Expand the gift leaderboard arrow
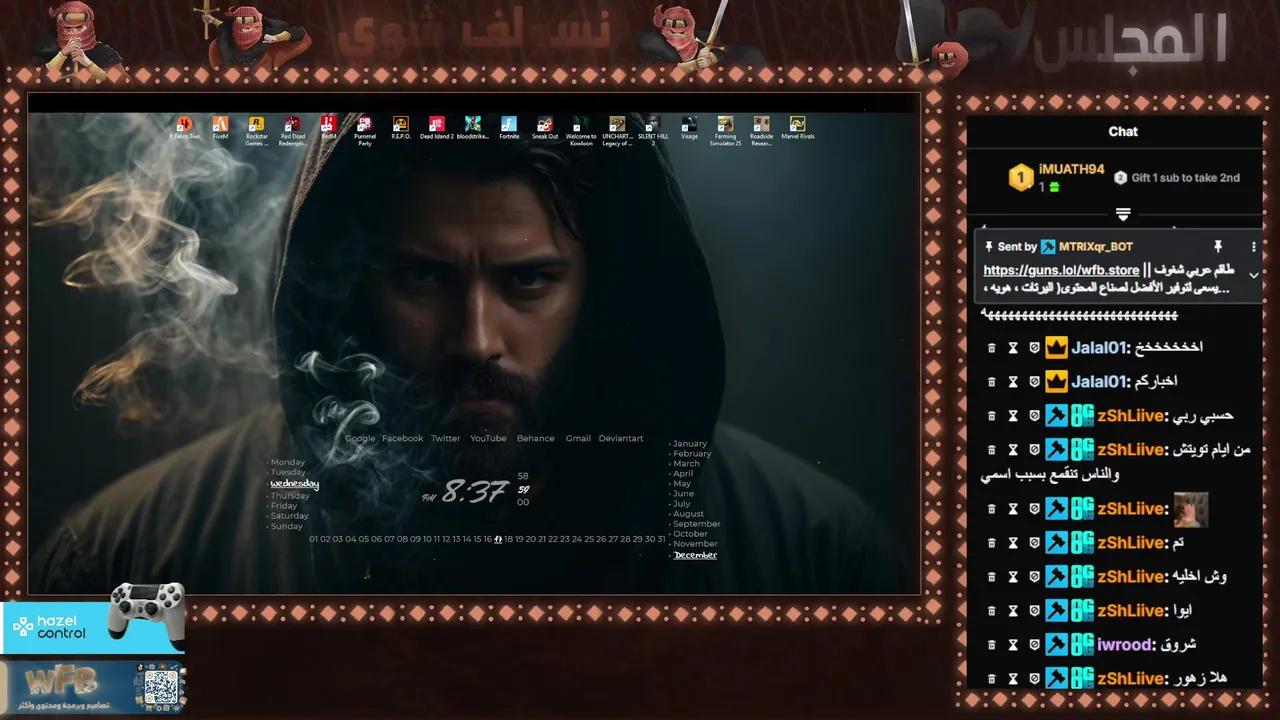Viewport: 1280px width, 720px height. click(1123, 214)
